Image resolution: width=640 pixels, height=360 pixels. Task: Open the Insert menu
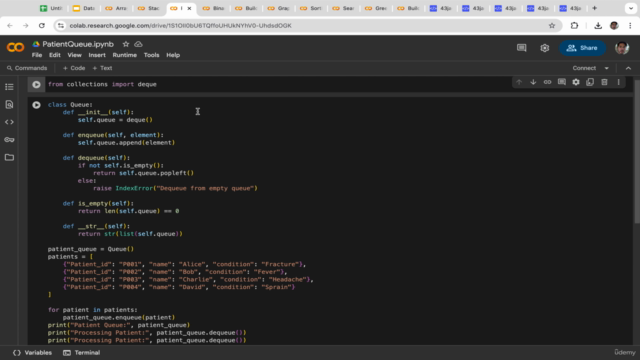[x=97, y=55]
